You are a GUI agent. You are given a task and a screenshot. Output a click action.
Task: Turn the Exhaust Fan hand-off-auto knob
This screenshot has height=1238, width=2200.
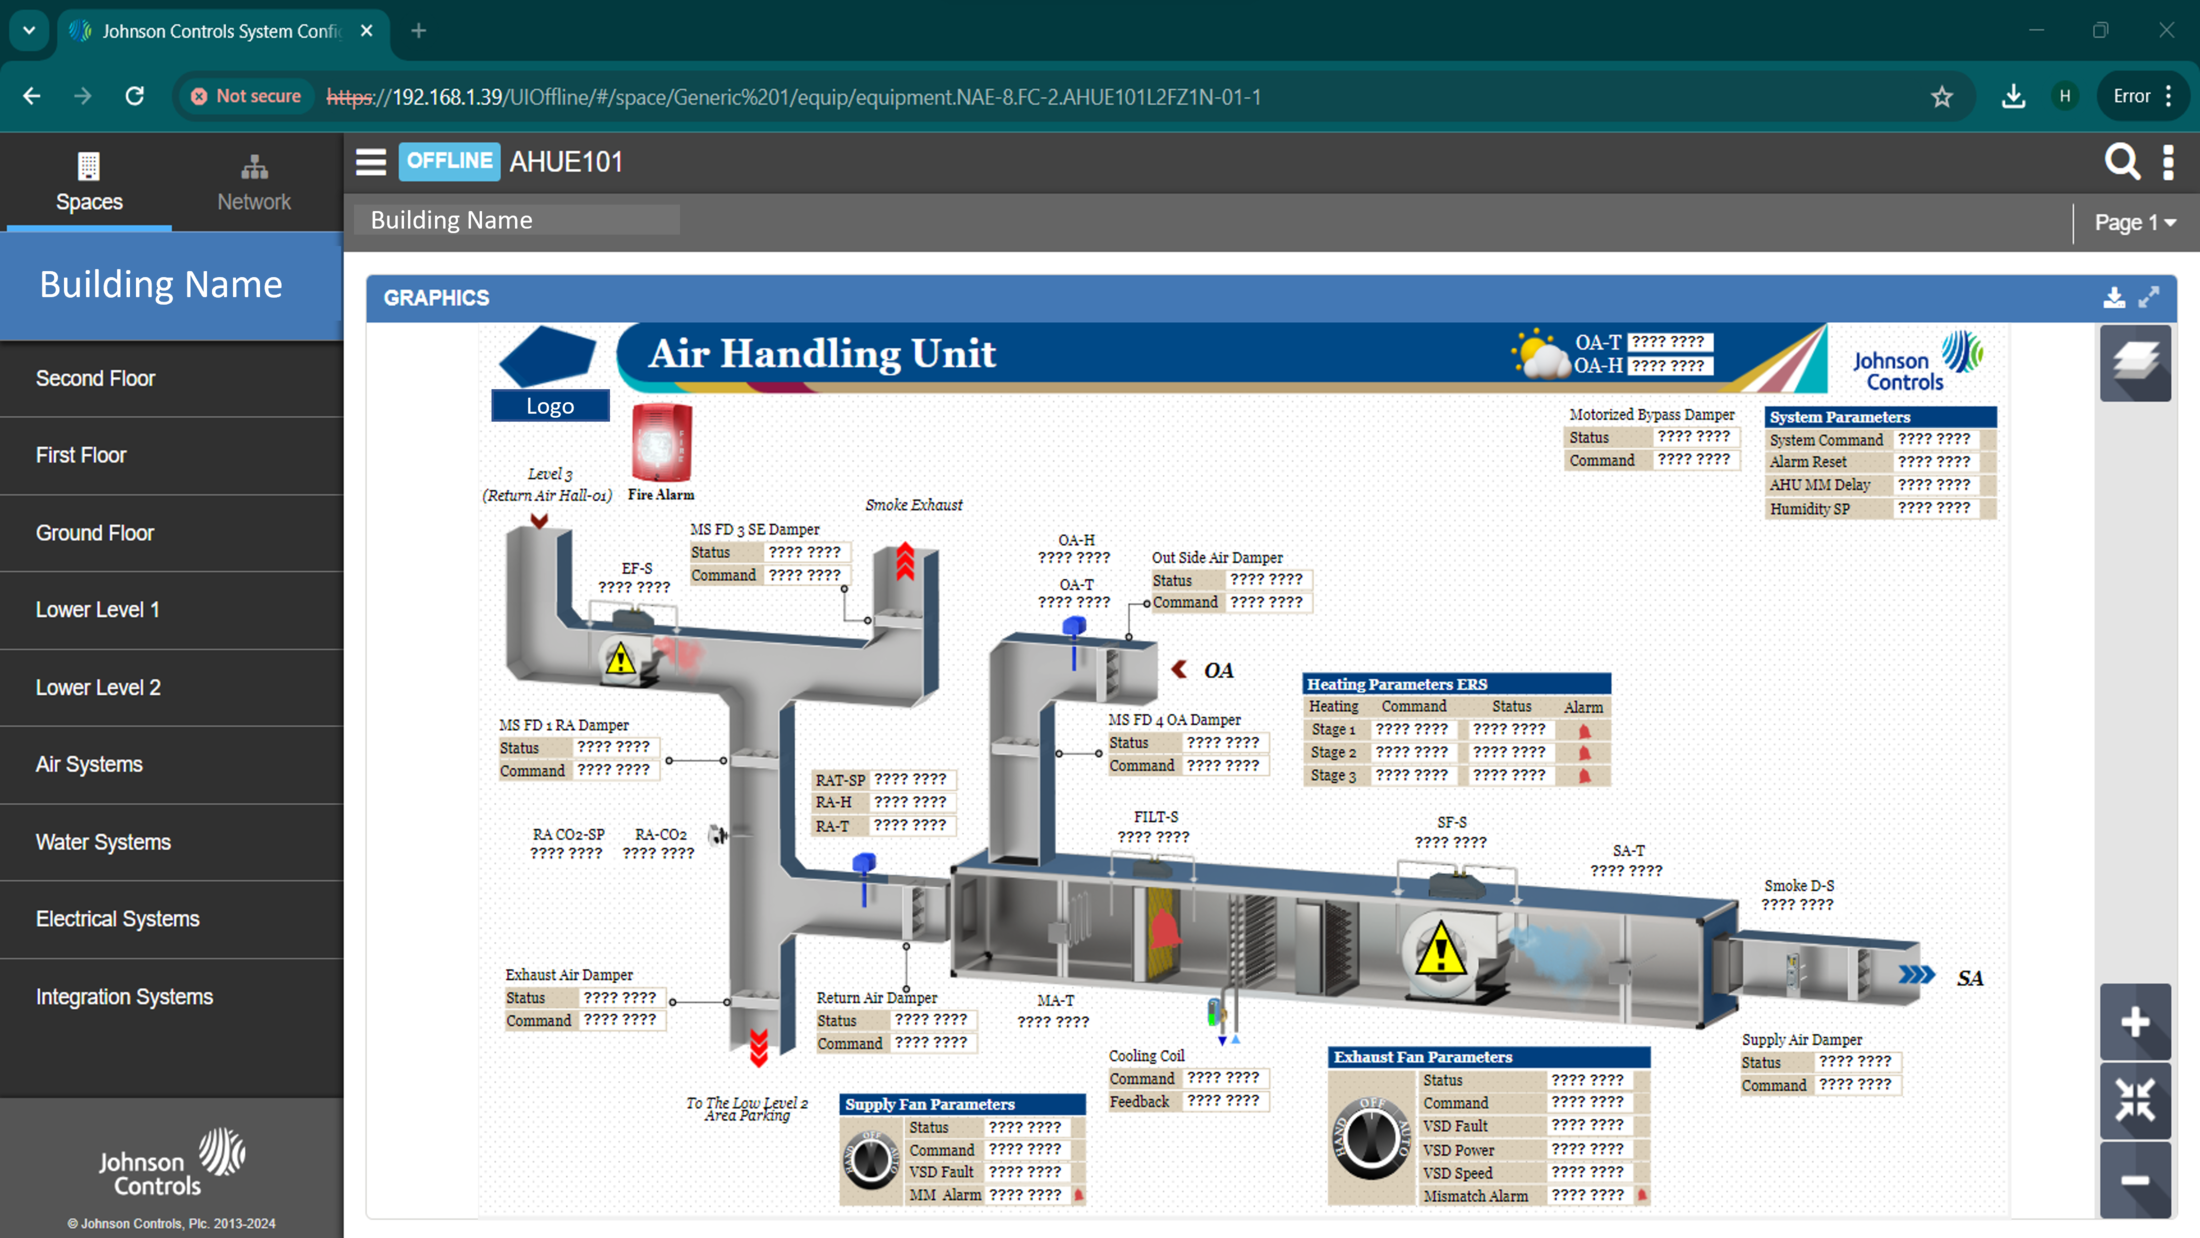pos(1370,1138)
